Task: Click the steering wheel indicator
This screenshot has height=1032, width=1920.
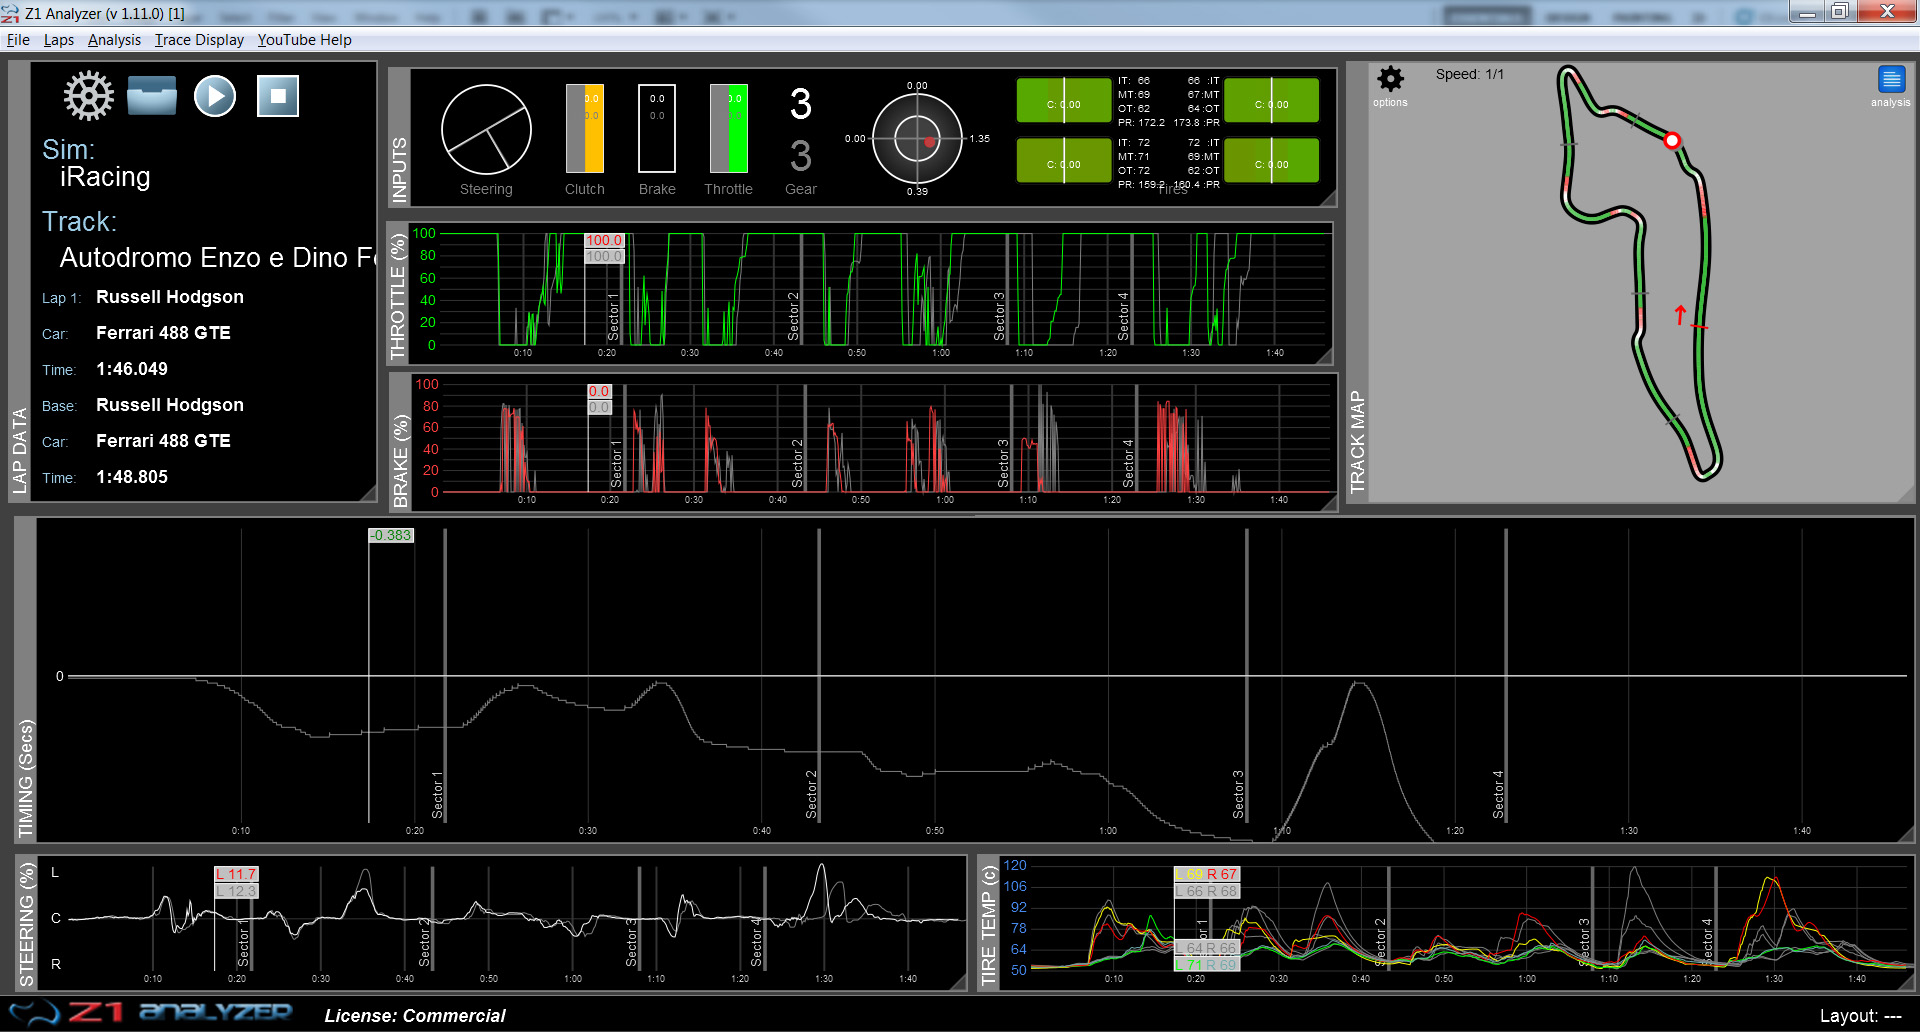Action: 486,130
